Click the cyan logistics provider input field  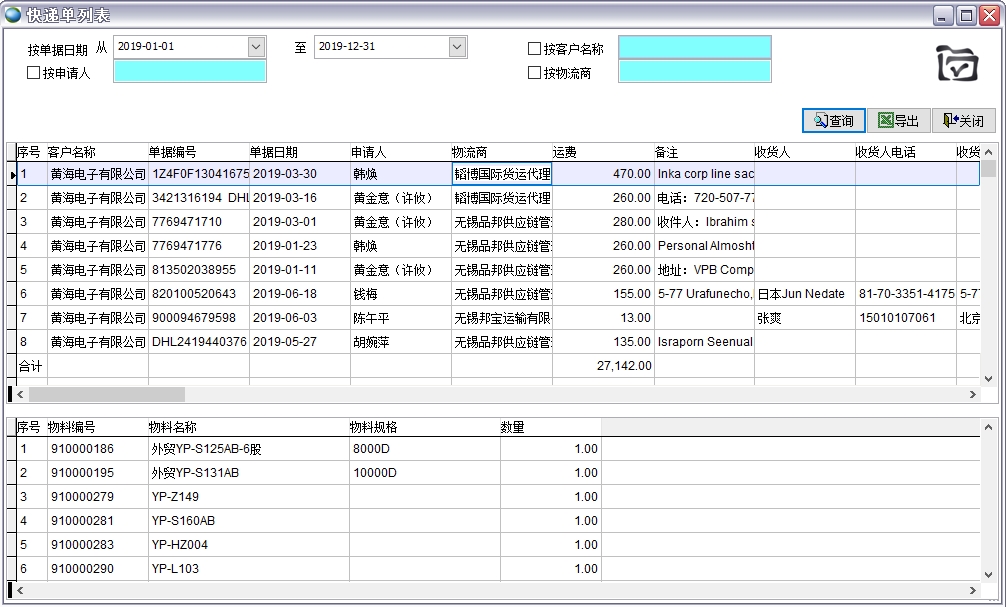pos(694,72)
